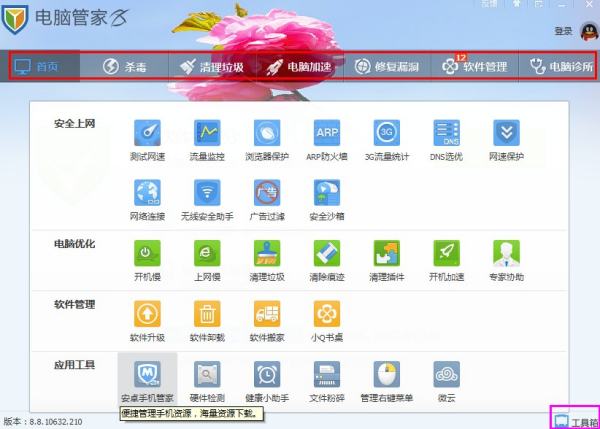Image resolution: width=600 pixels, height=429 pixels.
Task: Open 清除痕迹 trace cleaner
Action: coord(327,261)
